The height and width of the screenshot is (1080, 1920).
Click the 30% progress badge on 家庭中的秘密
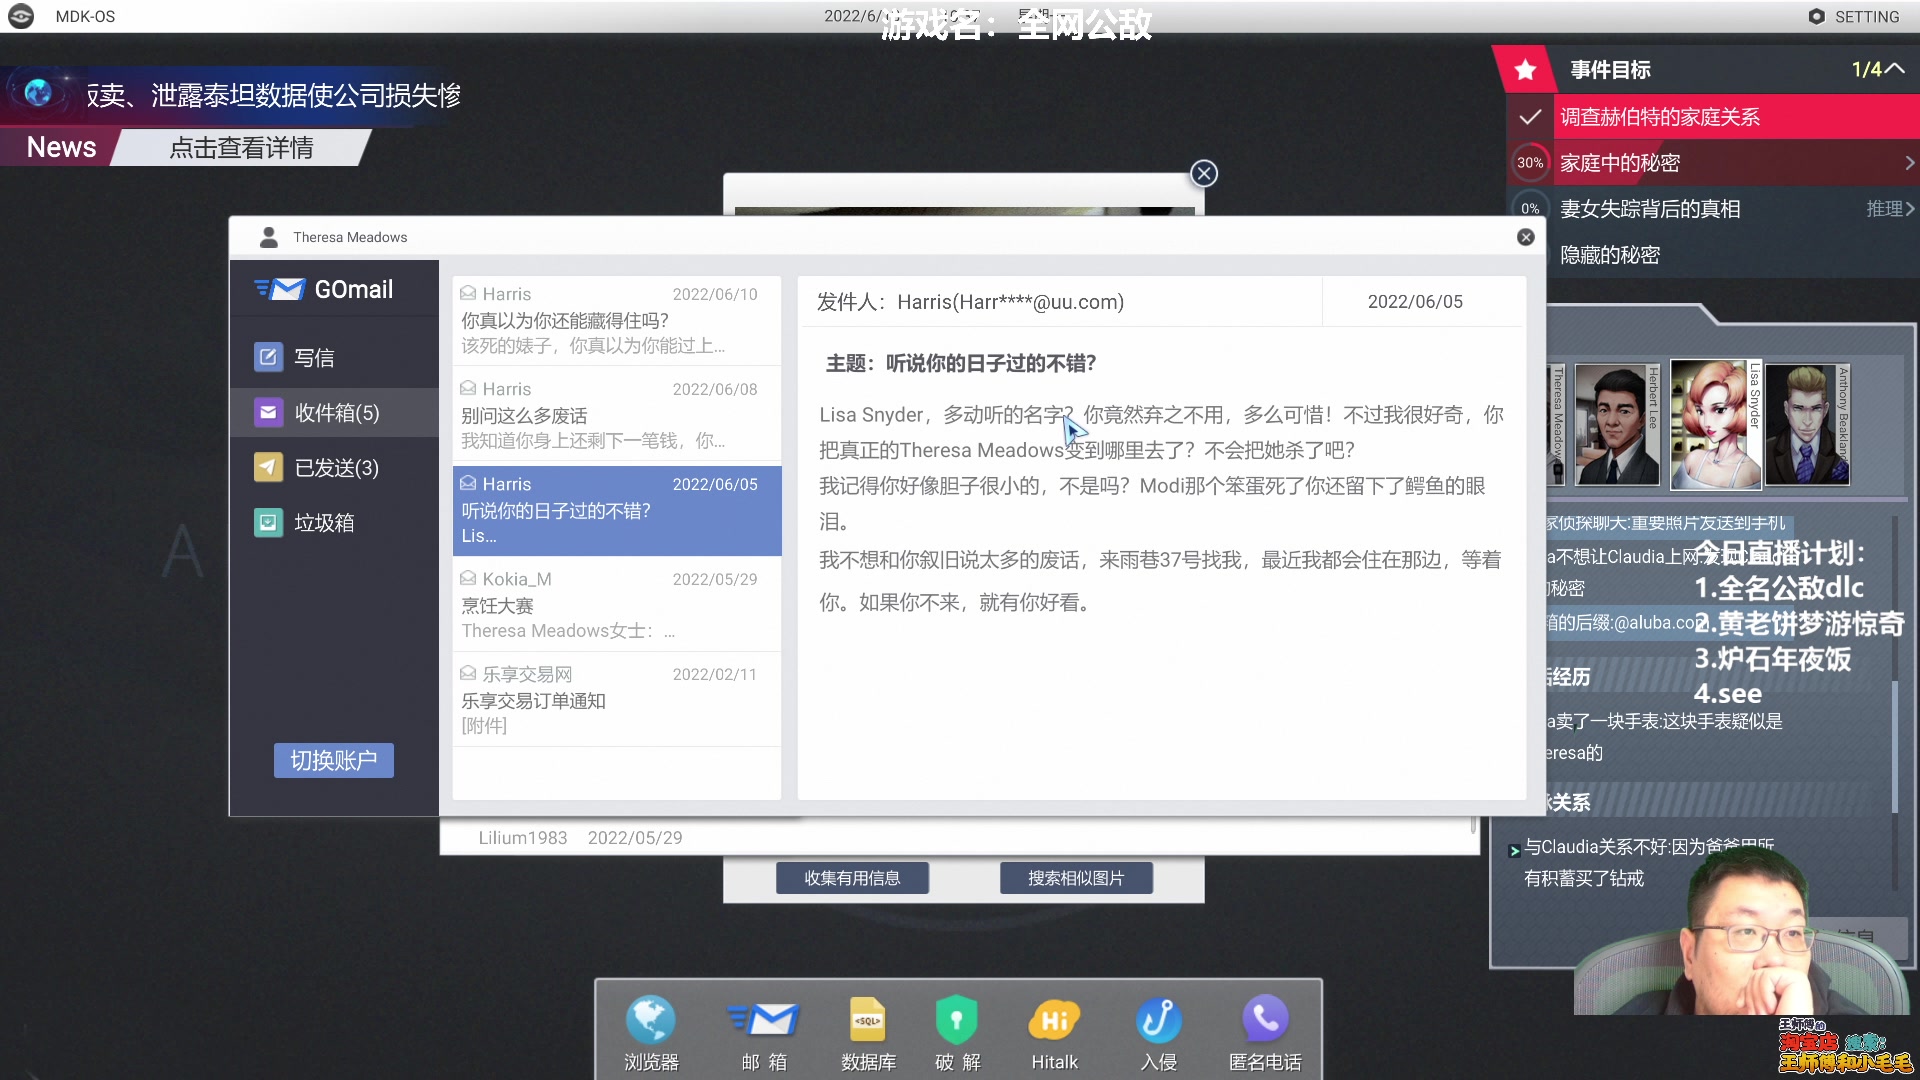[x=1530, y=162]
